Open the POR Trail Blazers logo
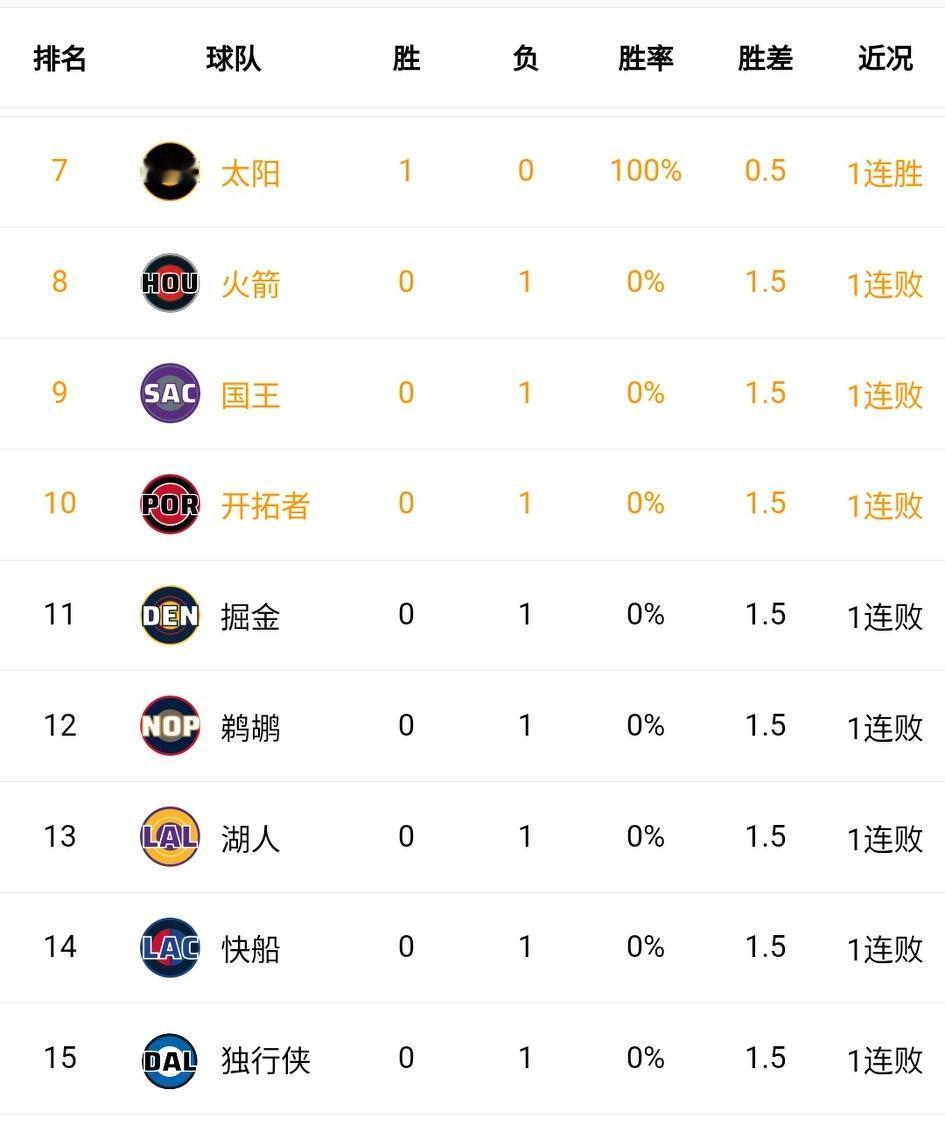 pos(170,505)
